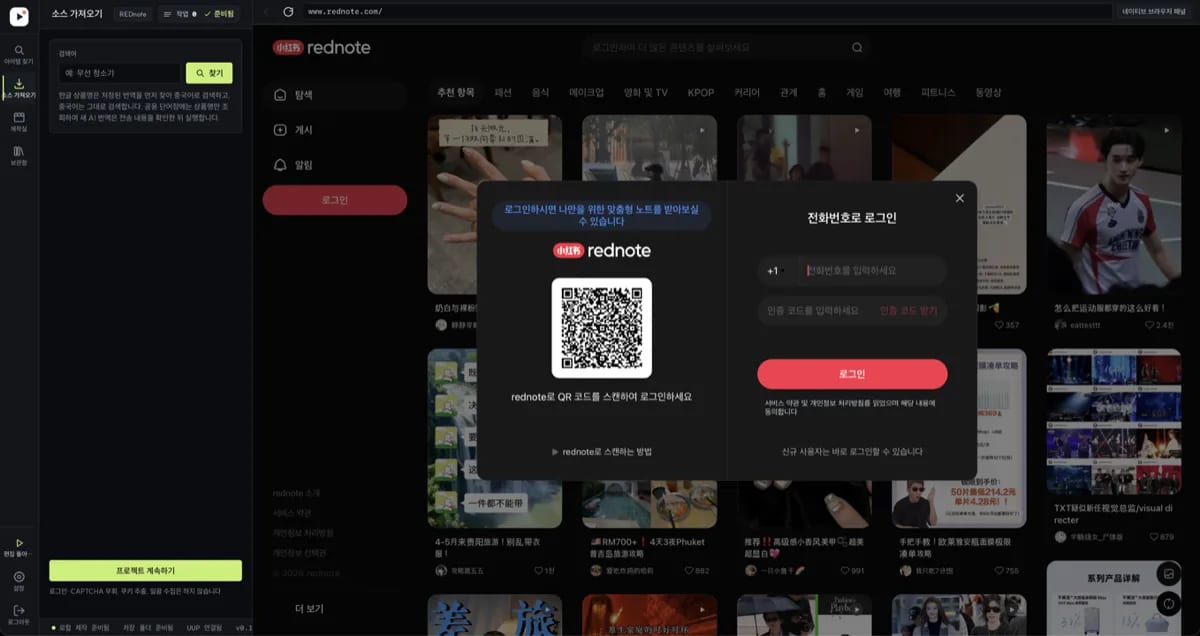1200x636 pixels.
Task: Click the red 로그인 button in sidebar
Action: pyautogui.click(x=334, y=200)
